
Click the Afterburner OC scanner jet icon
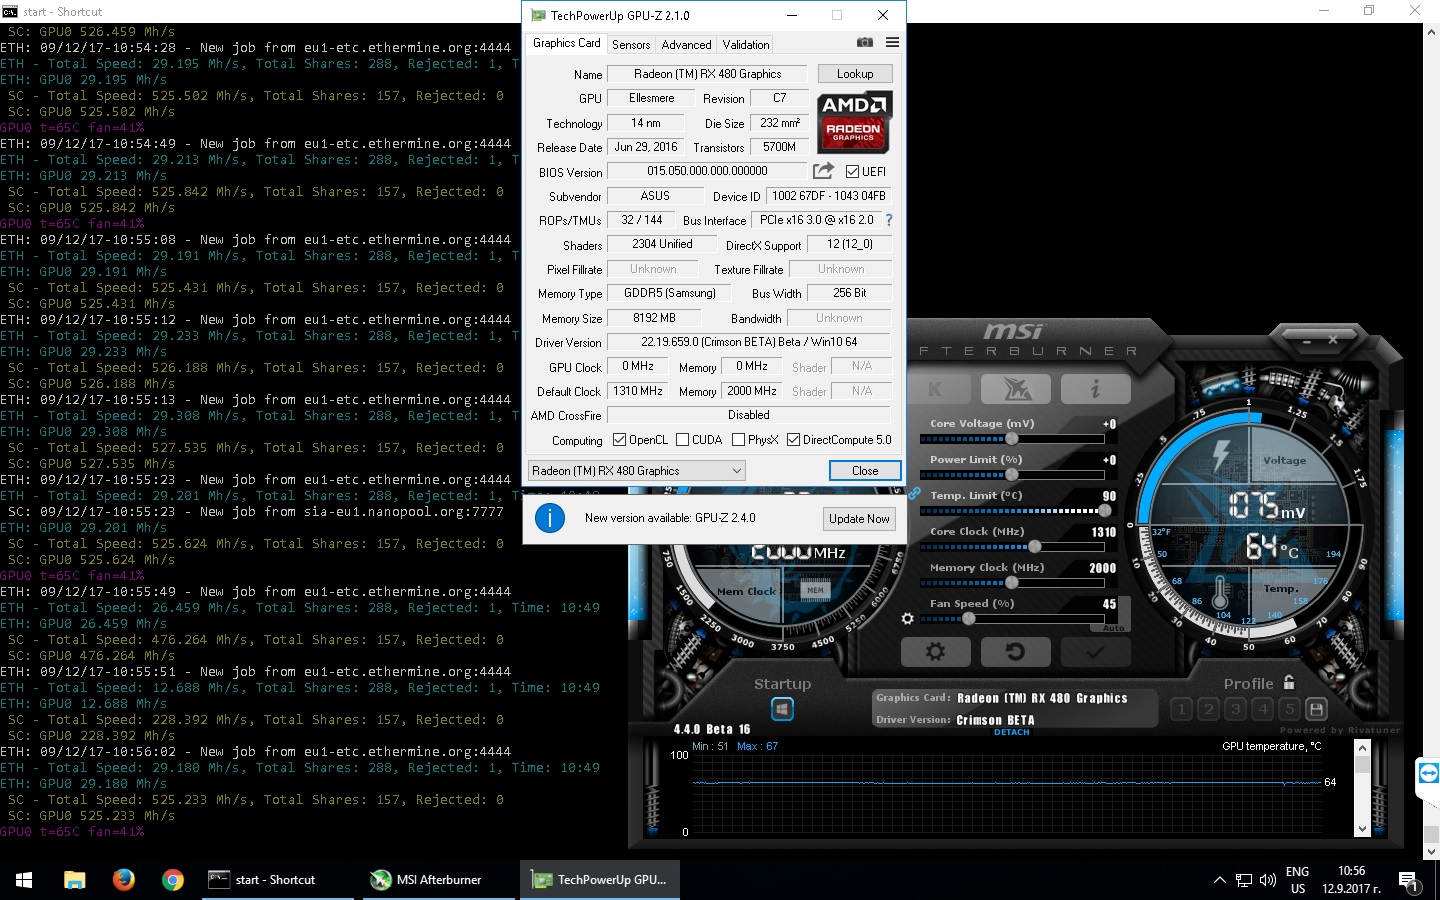[x=1015, y=389]
